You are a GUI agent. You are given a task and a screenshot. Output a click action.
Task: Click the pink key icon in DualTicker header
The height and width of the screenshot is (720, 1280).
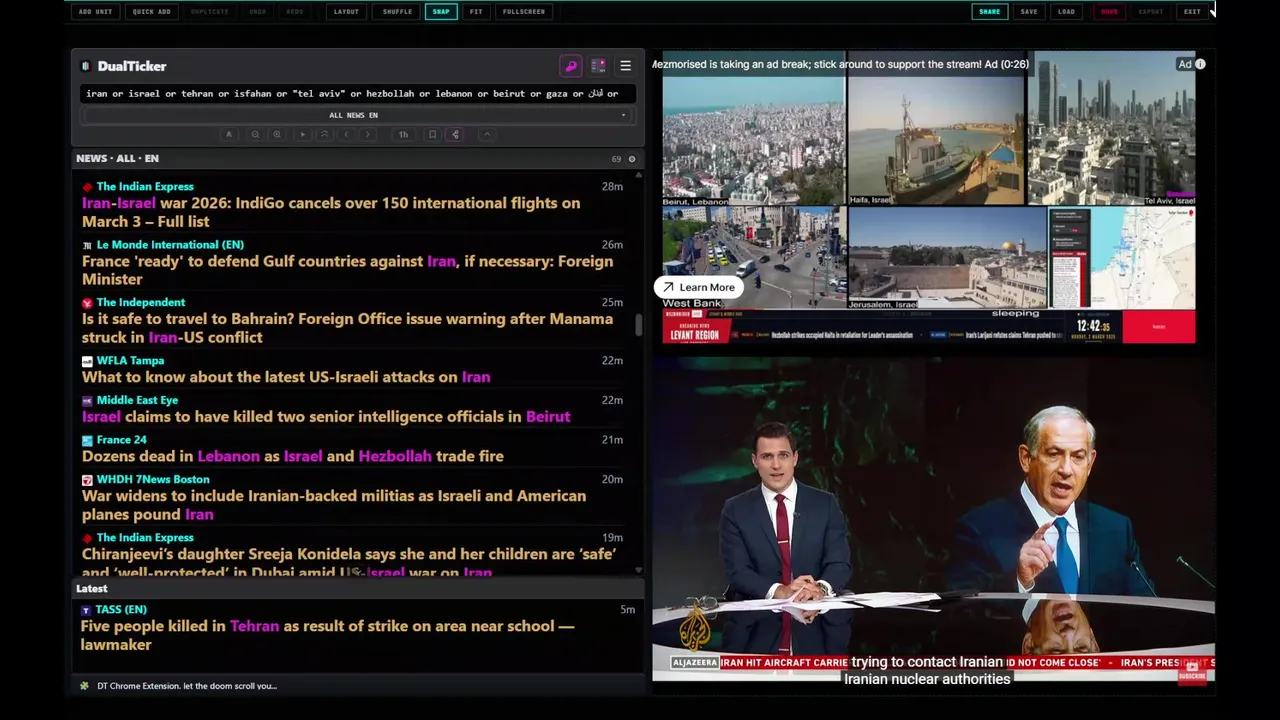[571, 66]
